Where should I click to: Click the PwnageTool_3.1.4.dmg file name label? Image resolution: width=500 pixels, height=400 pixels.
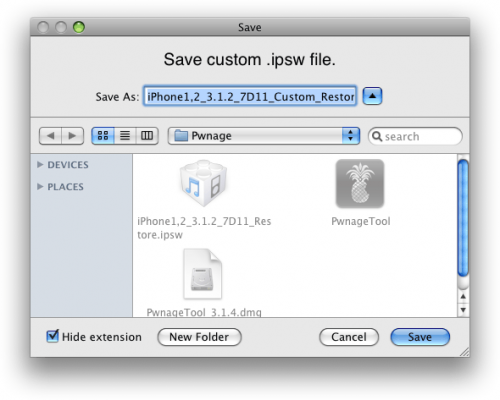204,312
